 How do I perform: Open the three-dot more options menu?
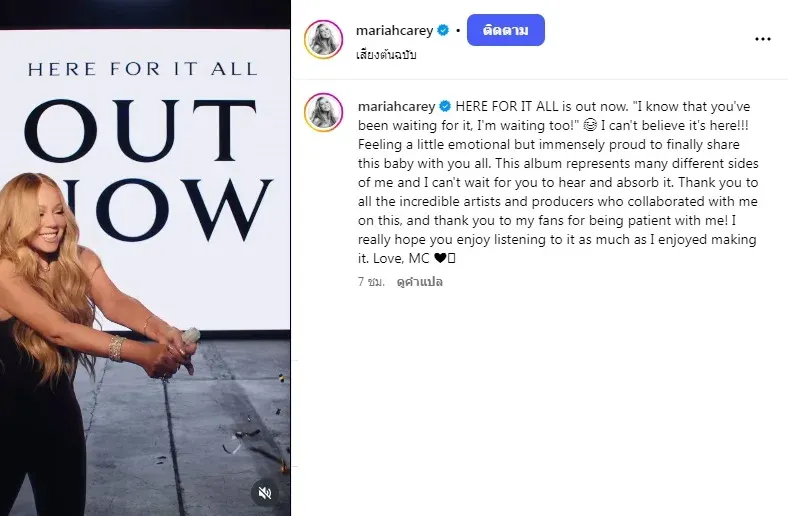pos(762,39)
